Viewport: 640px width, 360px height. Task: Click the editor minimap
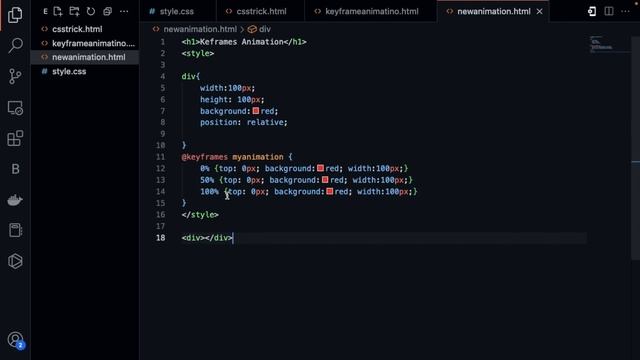tap(607, 44)
